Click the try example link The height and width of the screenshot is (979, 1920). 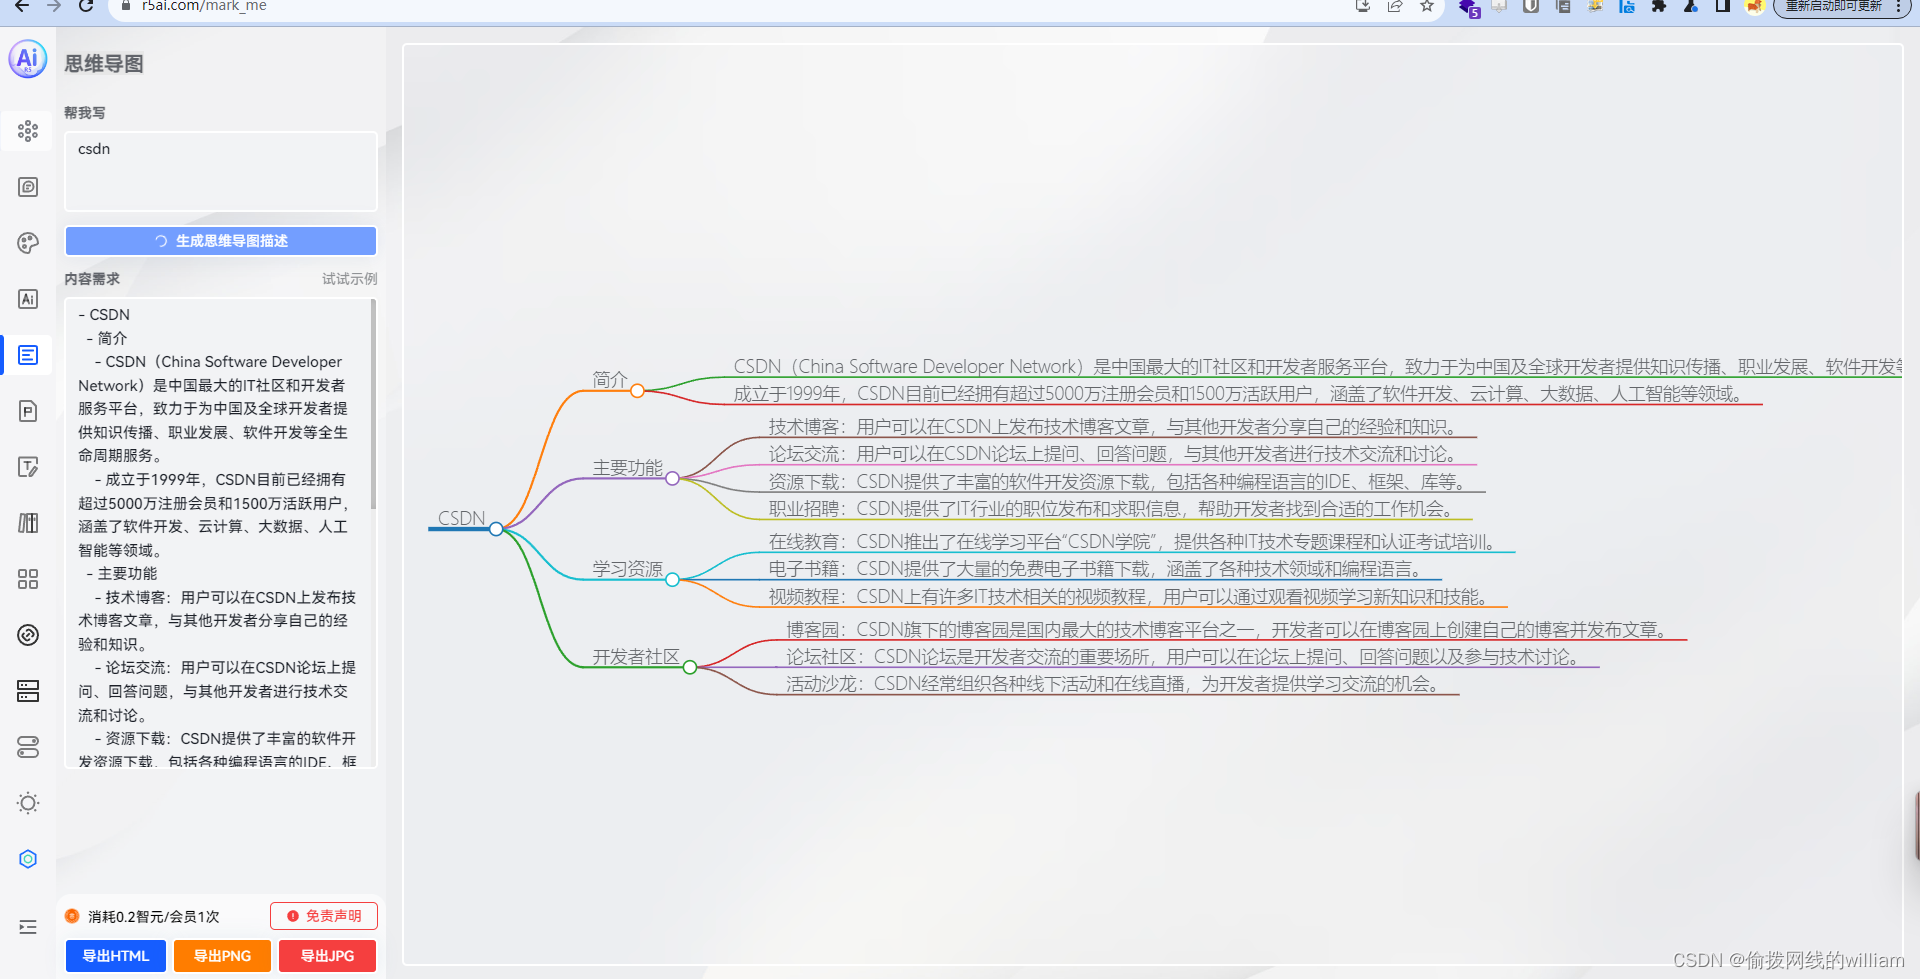tap(350, 279)
